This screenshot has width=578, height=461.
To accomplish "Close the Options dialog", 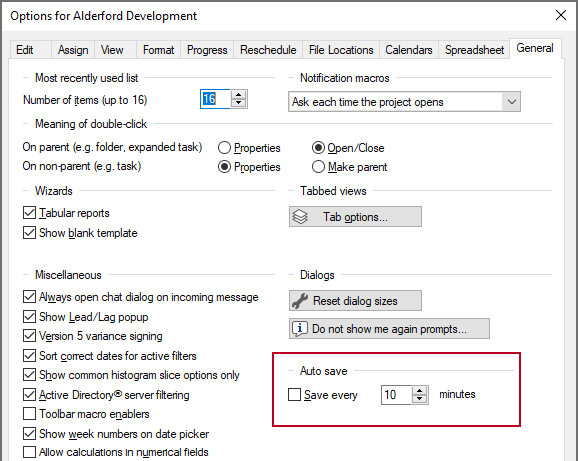I will (x=561, y=15).
